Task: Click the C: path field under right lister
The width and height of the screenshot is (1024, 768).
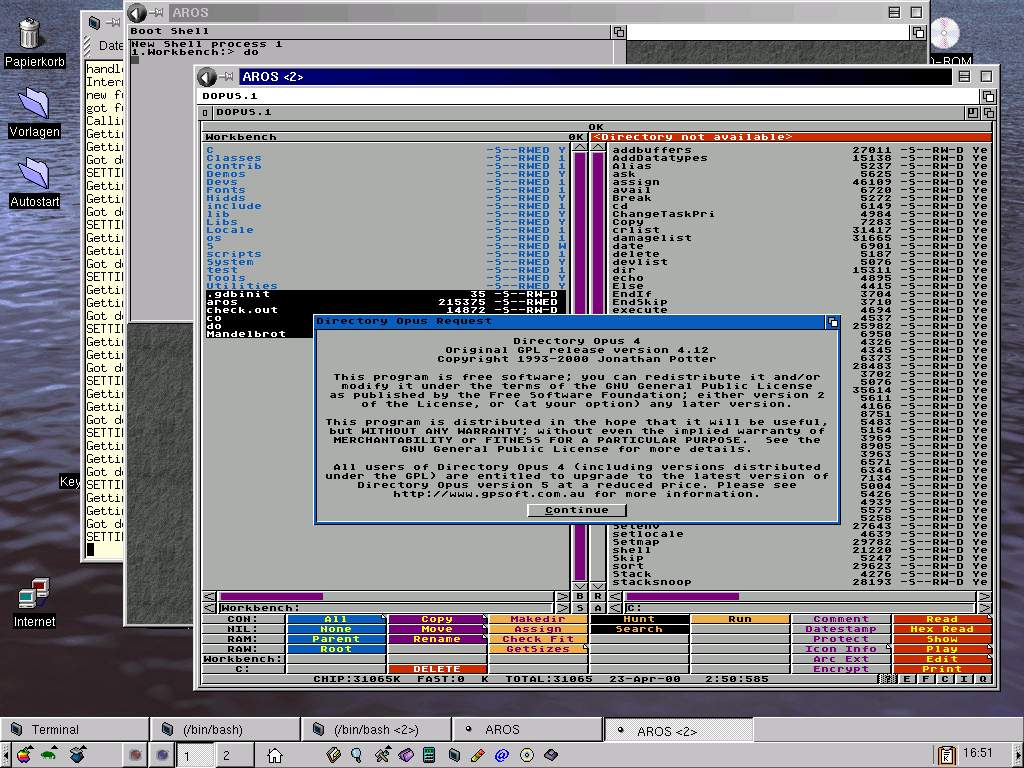Action: click(800, 608)
